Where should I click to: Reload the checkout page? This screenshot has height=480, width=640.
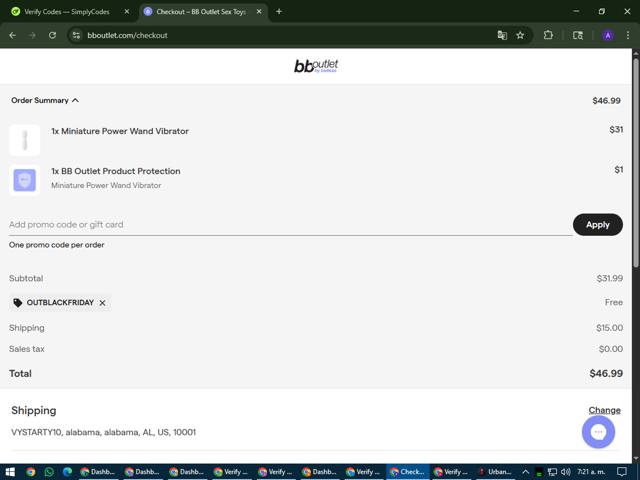click(x=52, y=36)
